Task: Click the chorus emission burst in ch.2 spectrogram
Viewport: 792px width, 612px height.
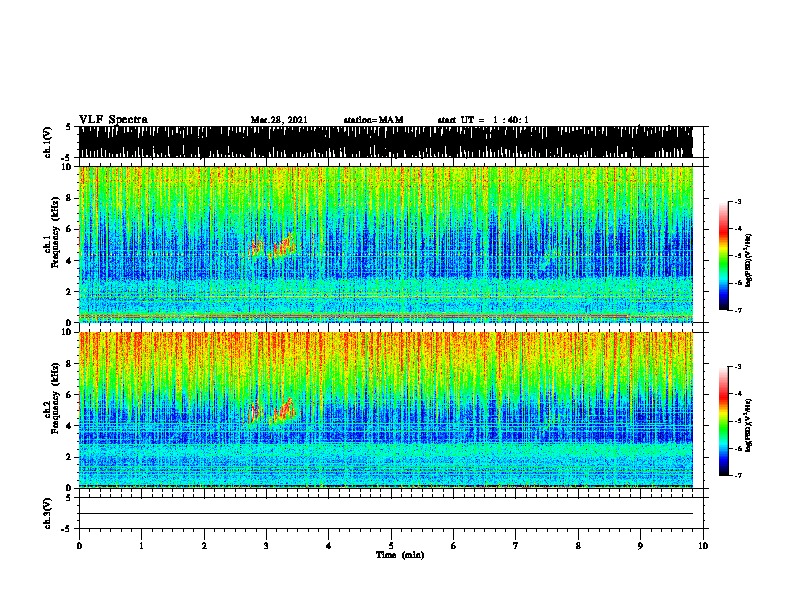Action: [273, 411]
